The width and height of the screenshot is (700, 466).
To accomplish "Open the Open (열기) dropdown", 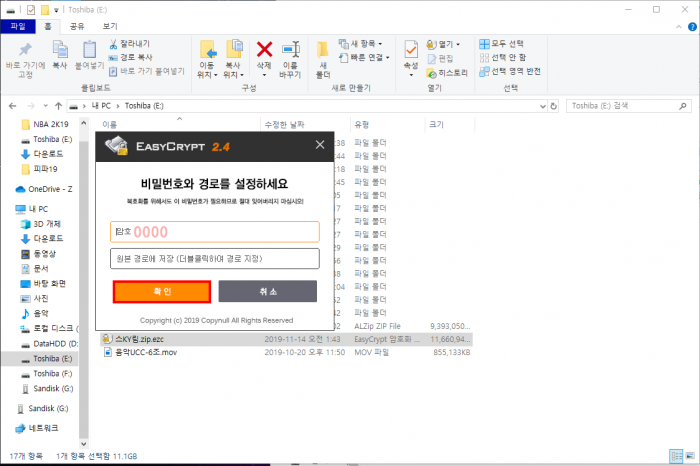I will pos(443,44).
